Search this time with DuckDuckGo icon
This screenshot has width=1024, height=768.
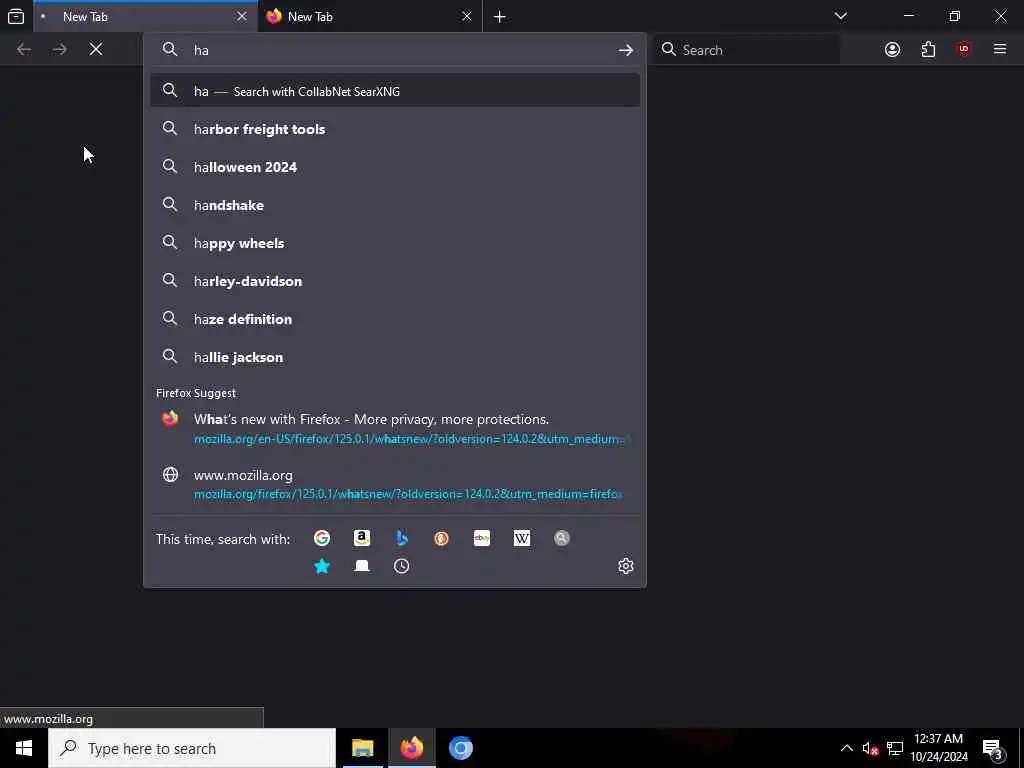pos(441,538)
